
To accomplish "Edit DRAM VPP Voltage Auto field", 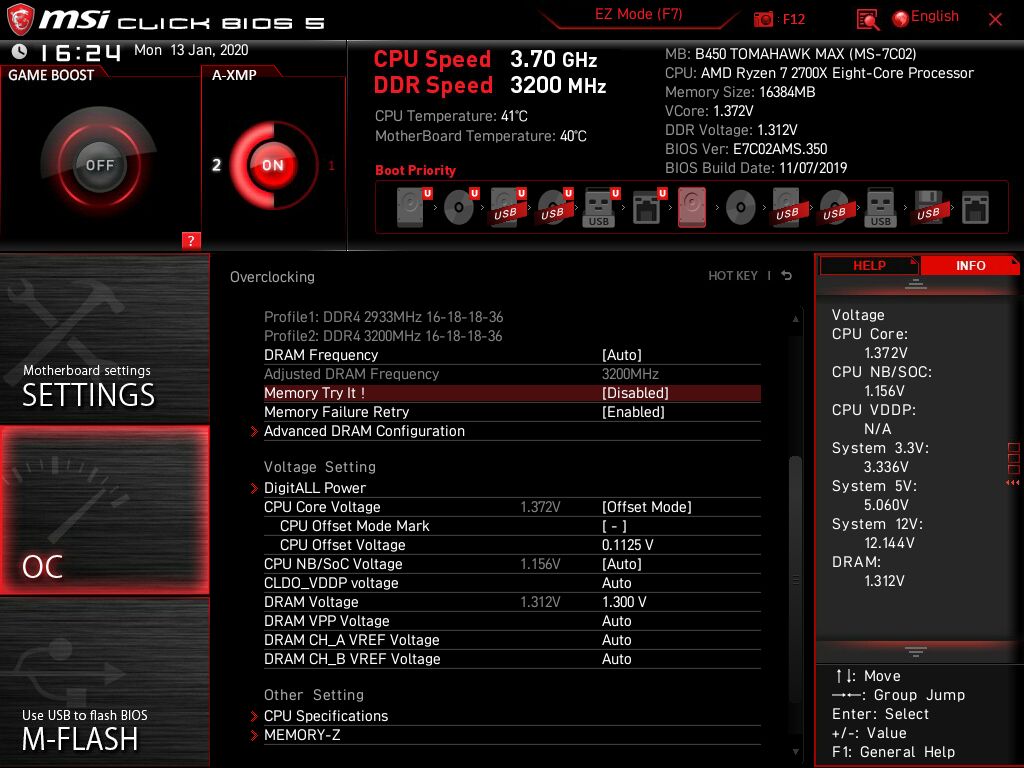I will click(x=616, y=620).
